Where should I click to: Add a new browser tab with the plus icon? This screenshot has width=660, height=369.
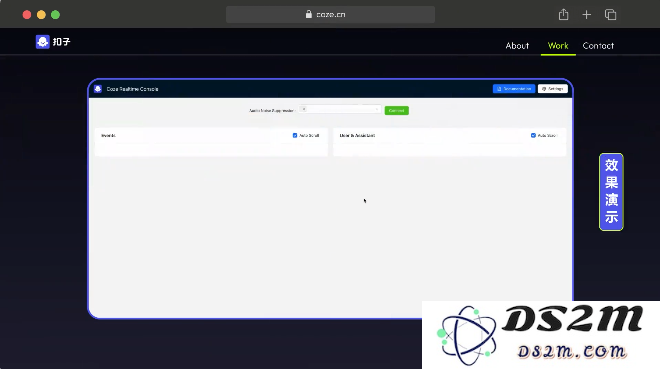[586, 15]
